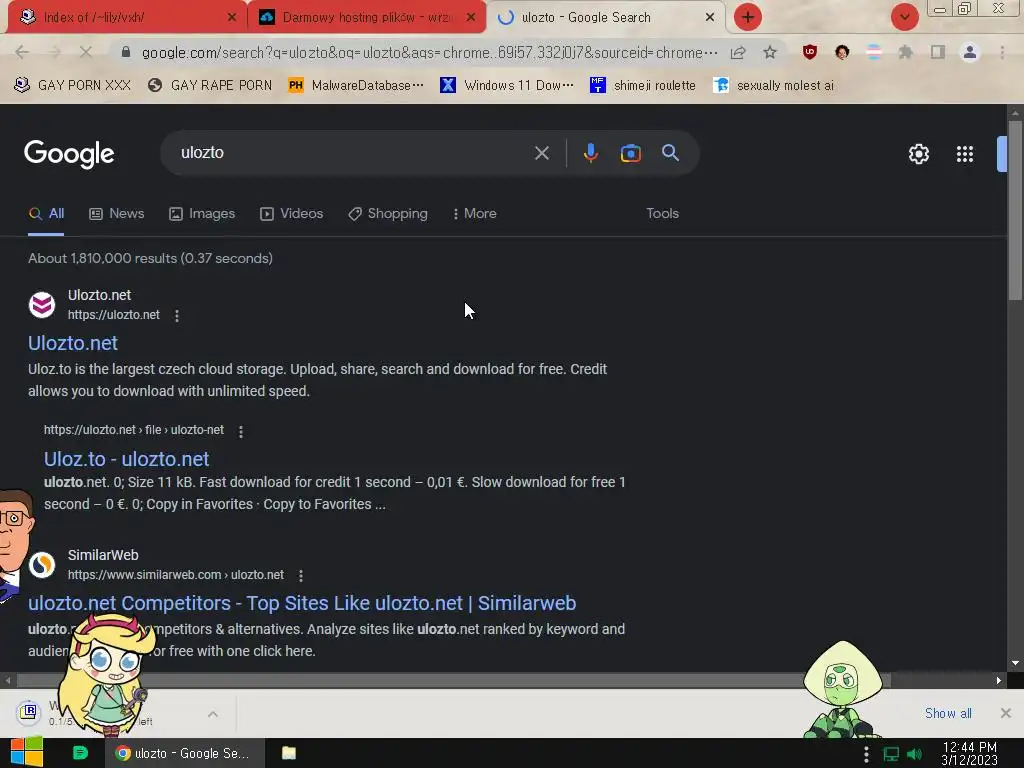Switch to Darmowy hosting plików tab

[367, 17]
